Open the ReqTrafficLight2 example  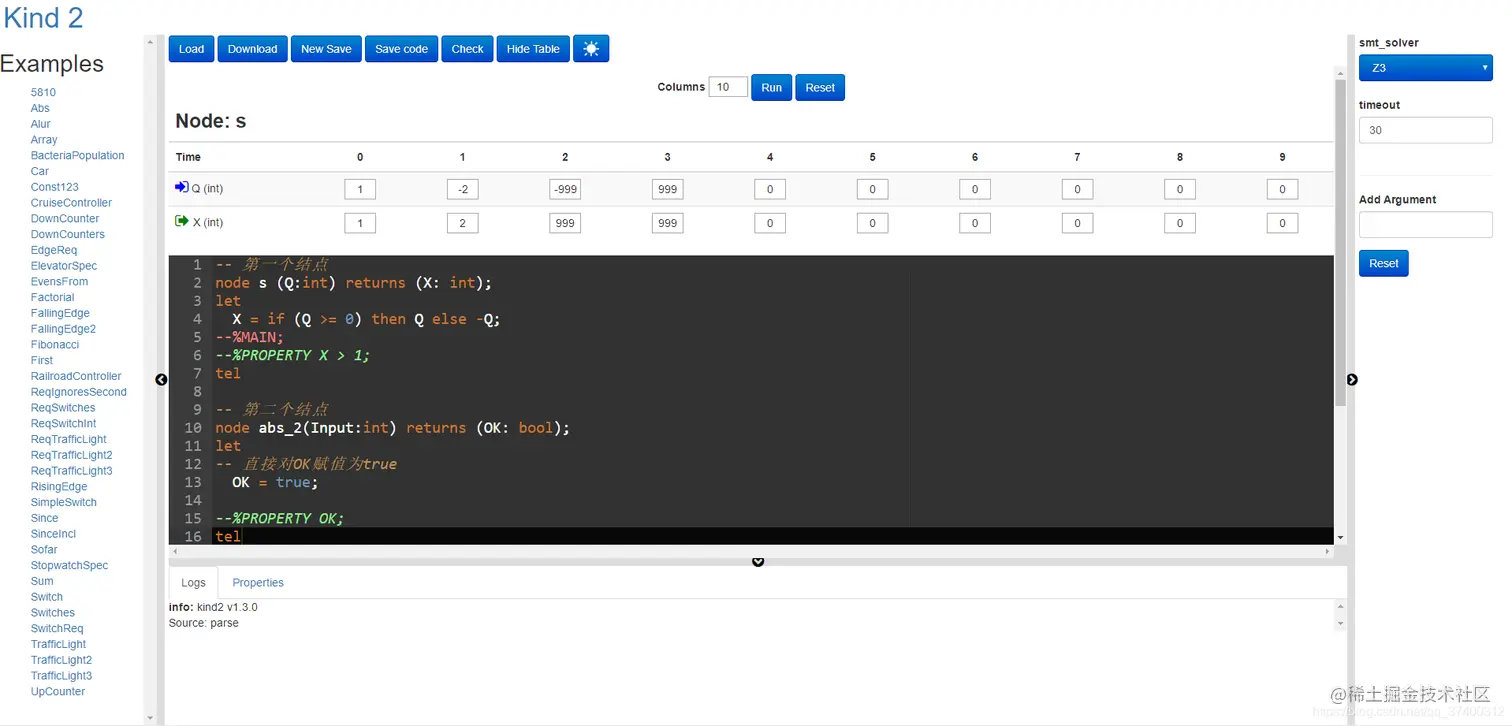click(72, 455)
